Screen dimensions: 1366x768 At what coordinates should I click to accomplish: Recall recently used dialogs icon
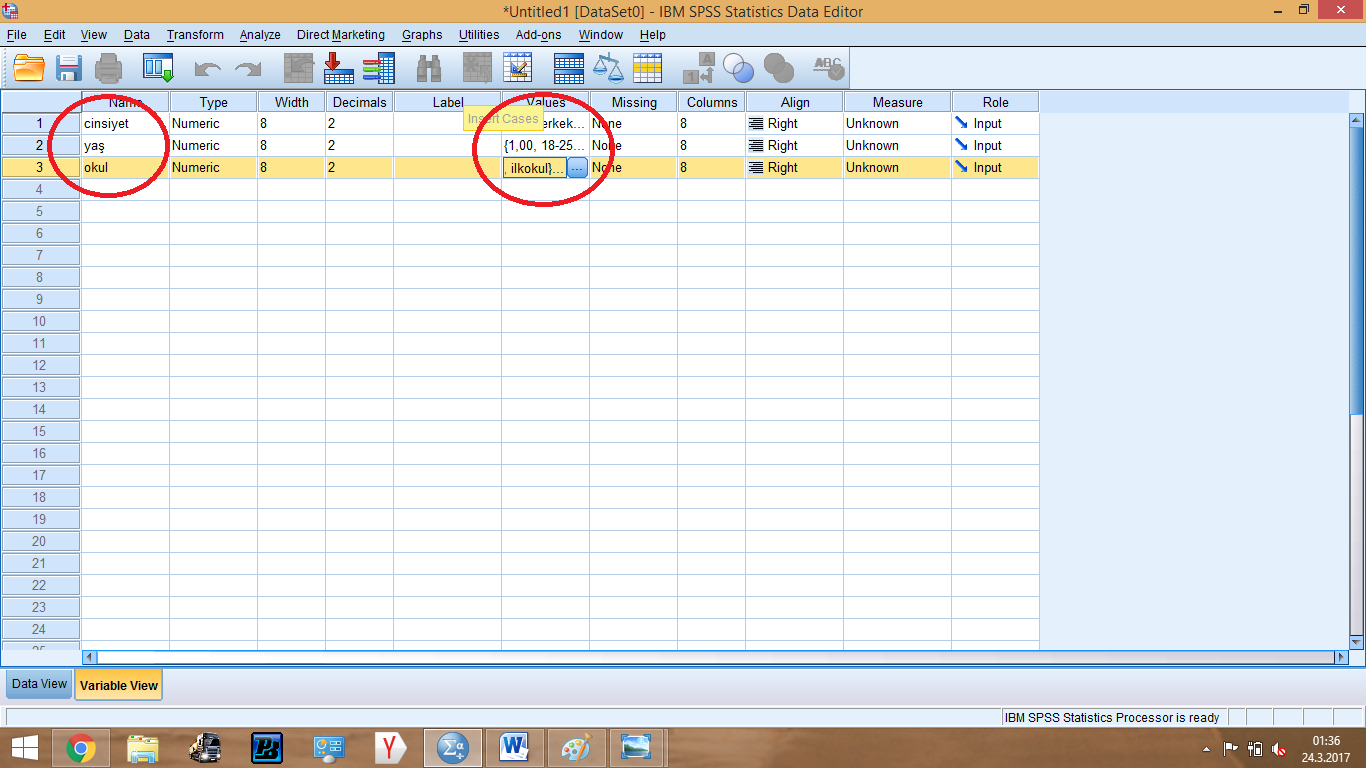tap(158, 68)
